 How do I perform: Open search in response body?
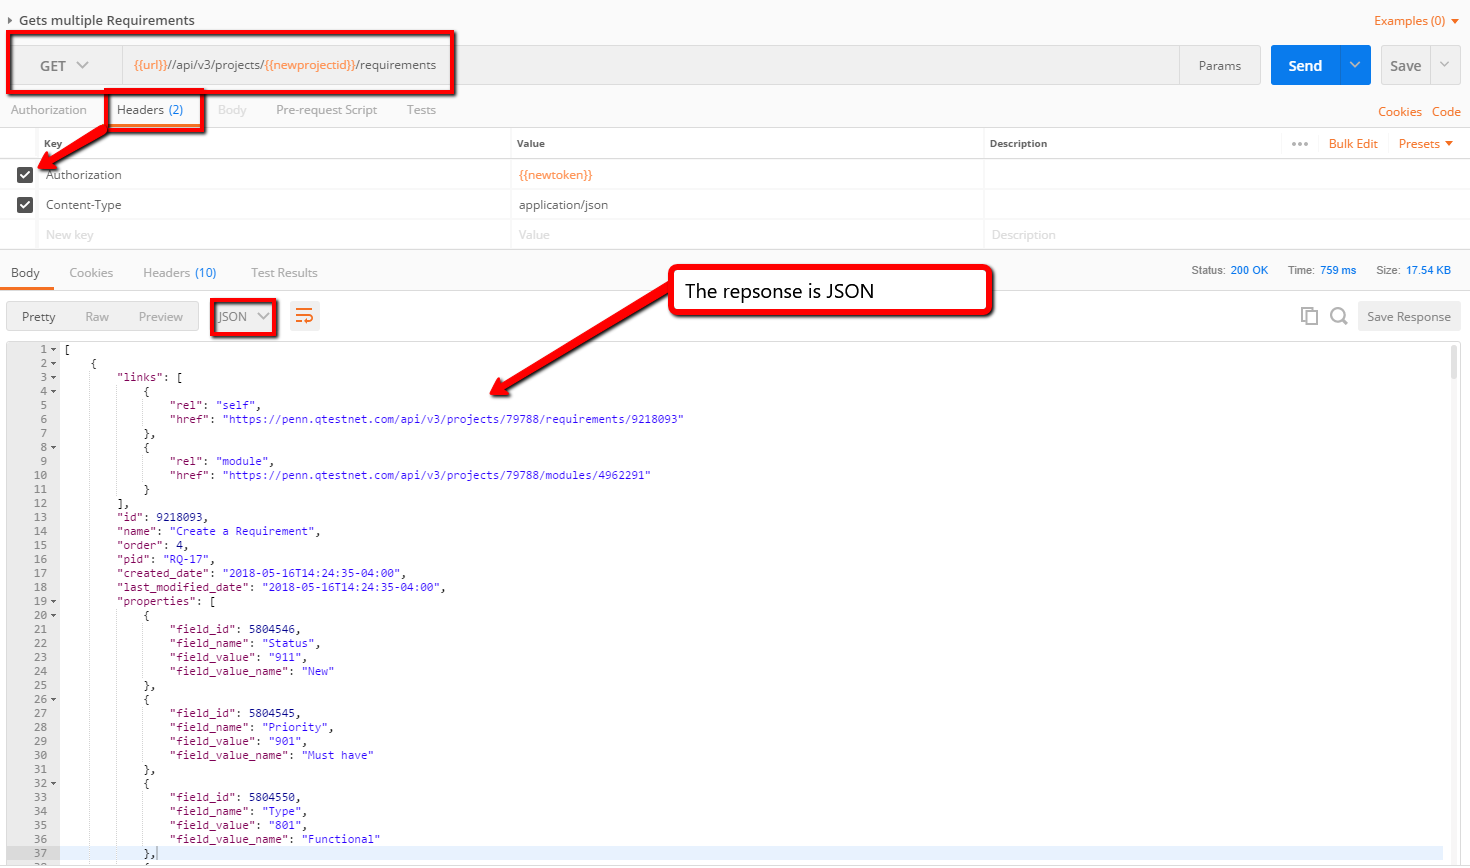click(x=1339, y=317)
